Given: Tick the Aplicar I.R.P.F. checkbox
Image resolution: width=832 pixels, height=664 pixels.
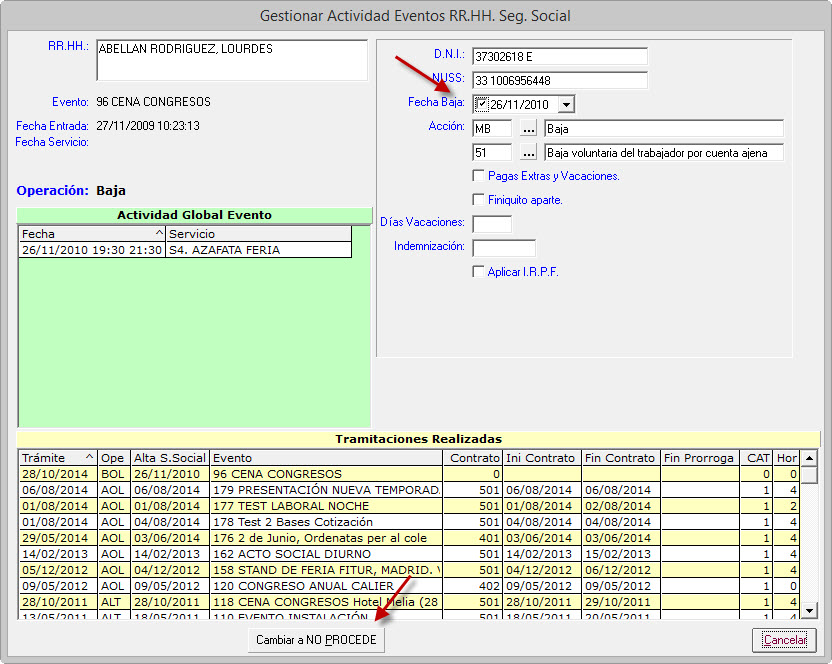Looking at the screenshot, I should click(478, 272).
